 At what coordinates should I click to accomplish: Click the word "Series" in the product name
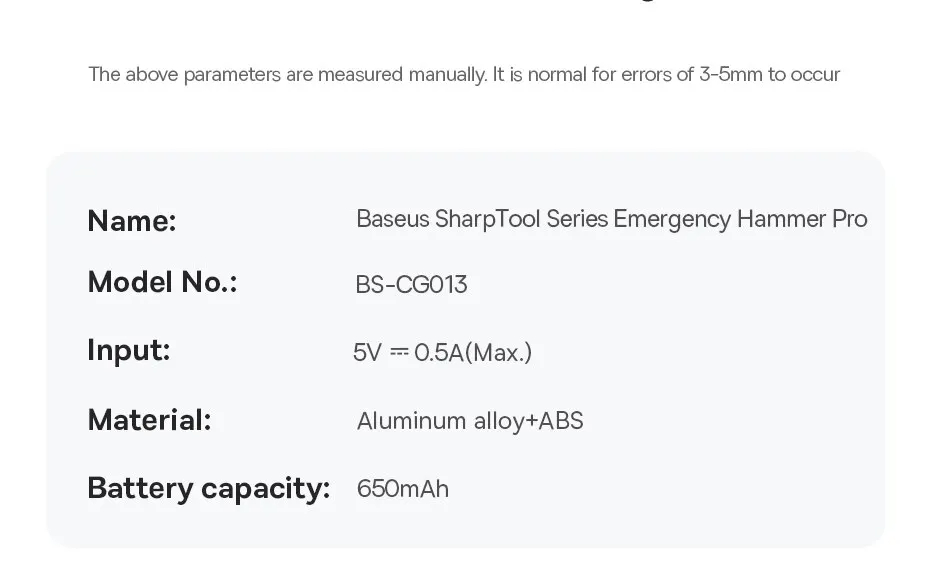point(577,219)
